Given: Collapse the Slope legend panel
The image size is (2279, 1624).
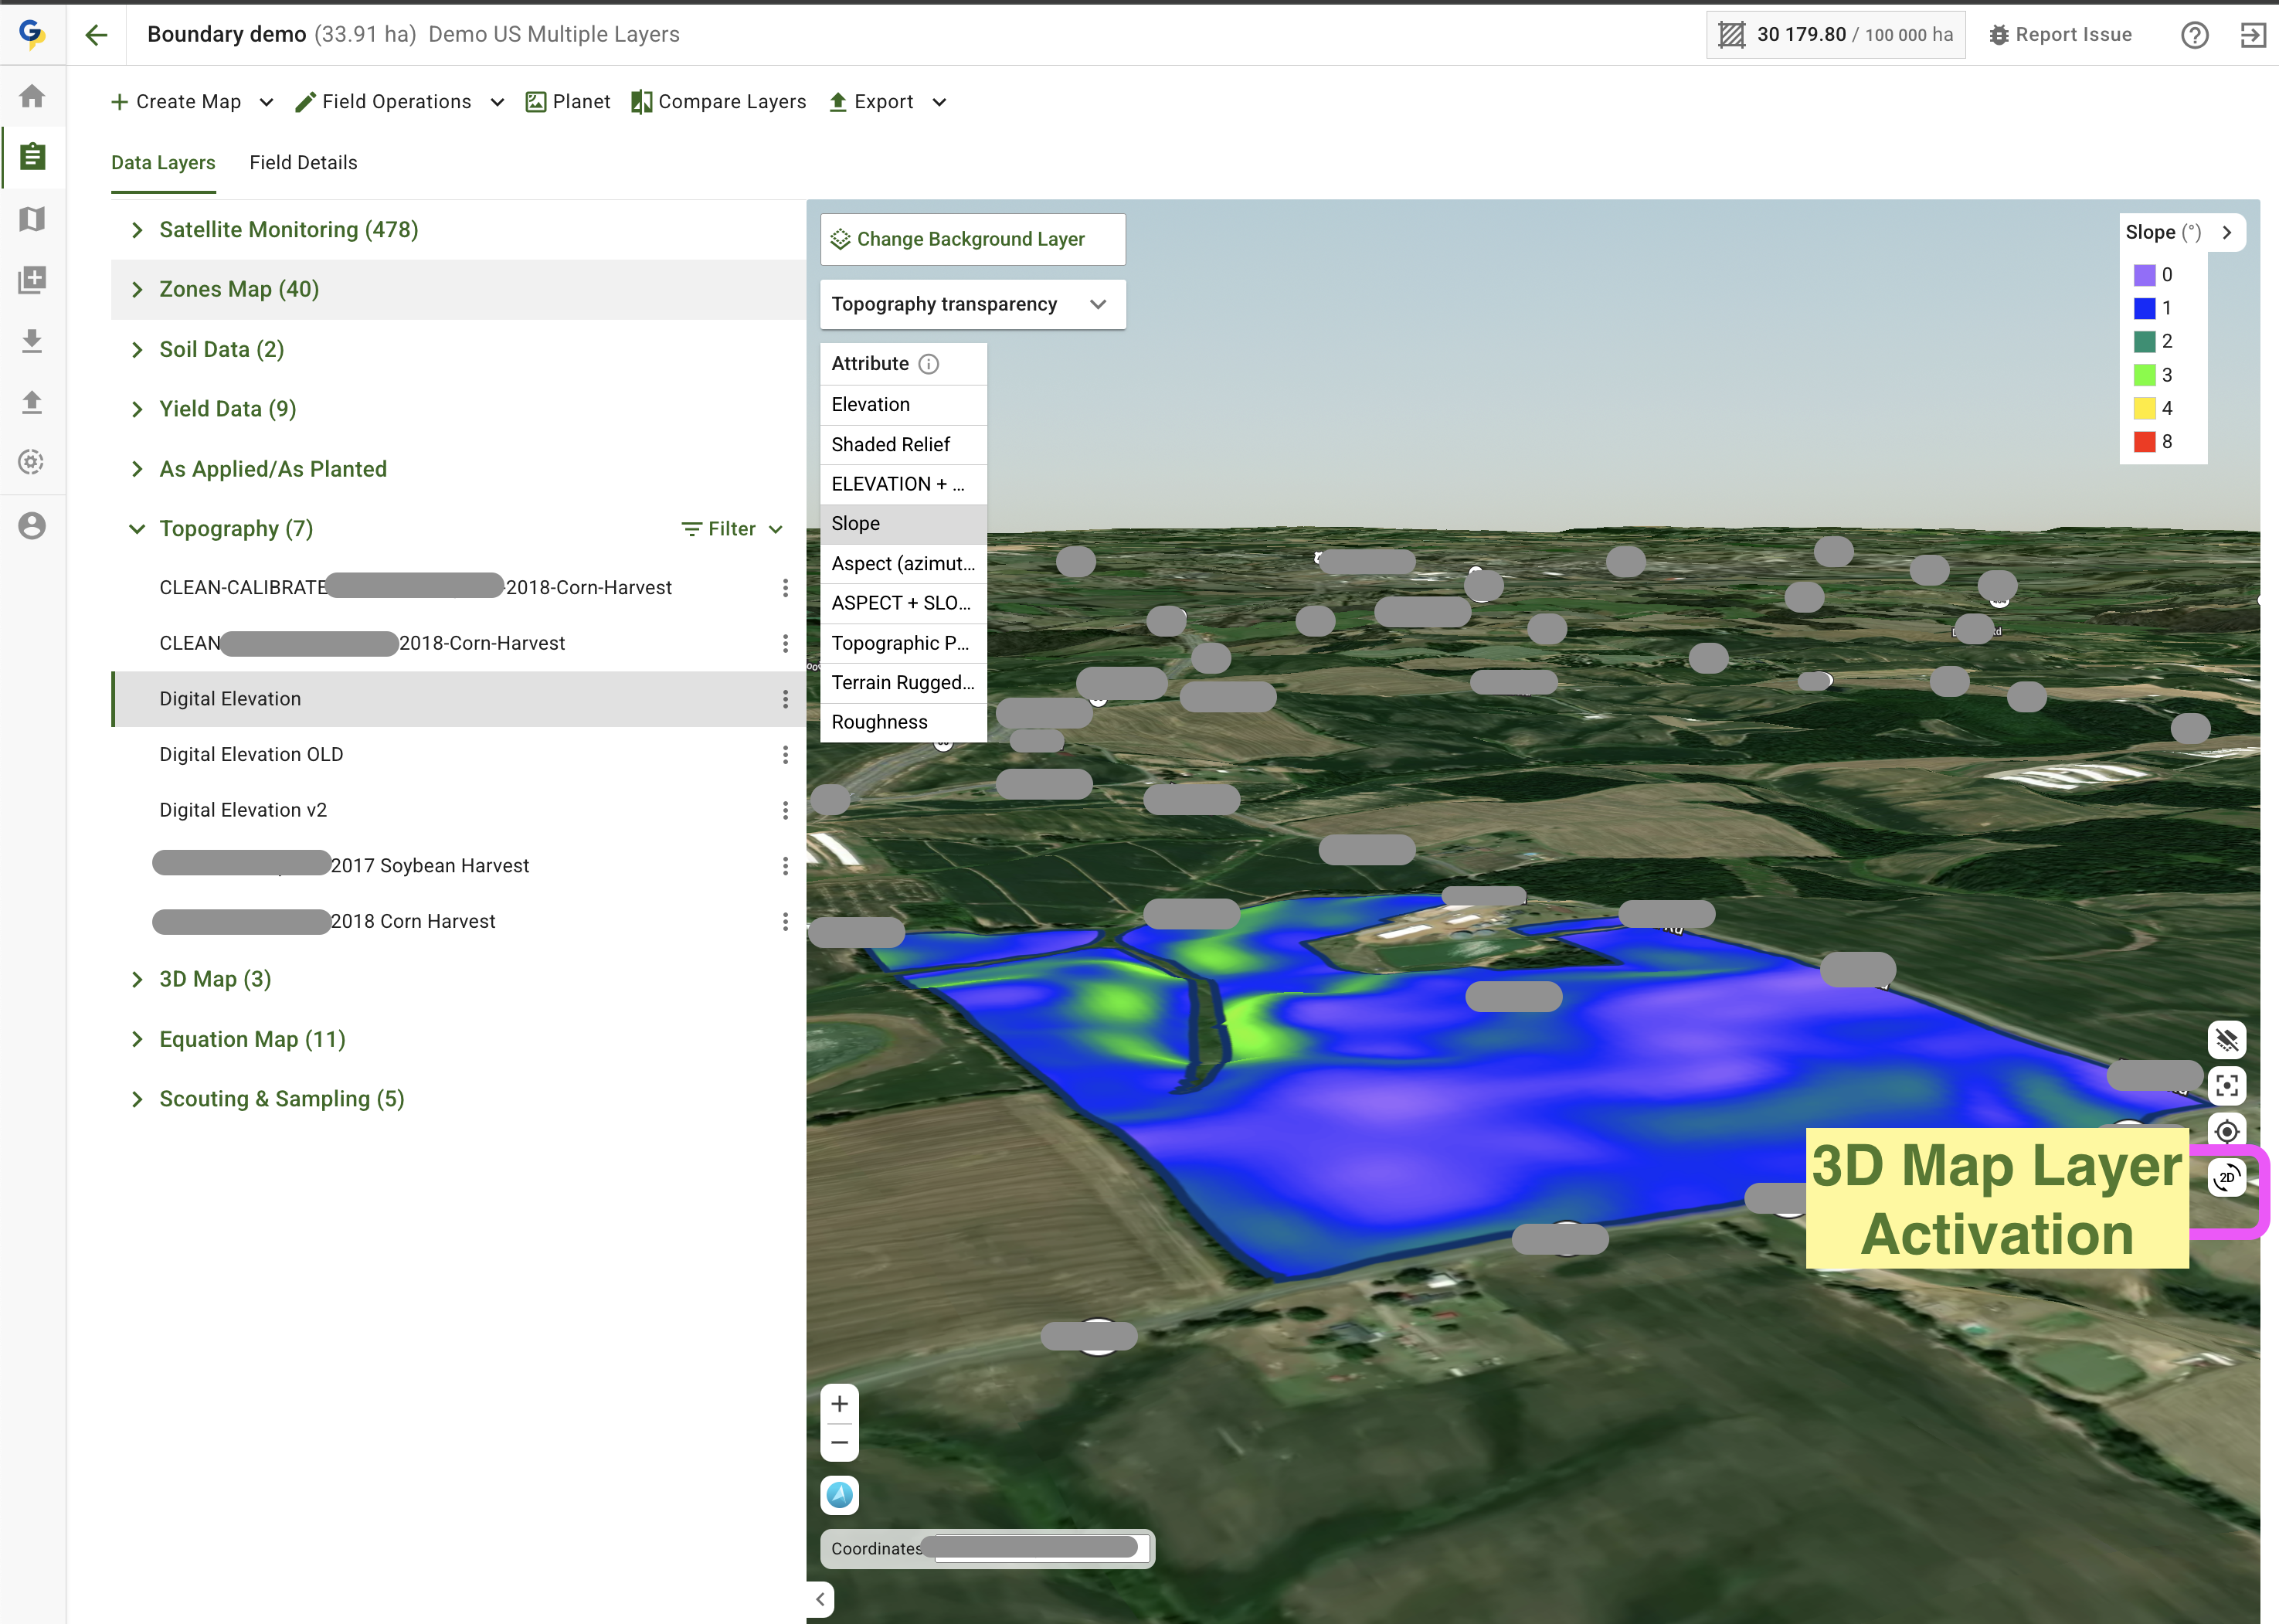Looking at the screenshot, I should [2226, 232].
